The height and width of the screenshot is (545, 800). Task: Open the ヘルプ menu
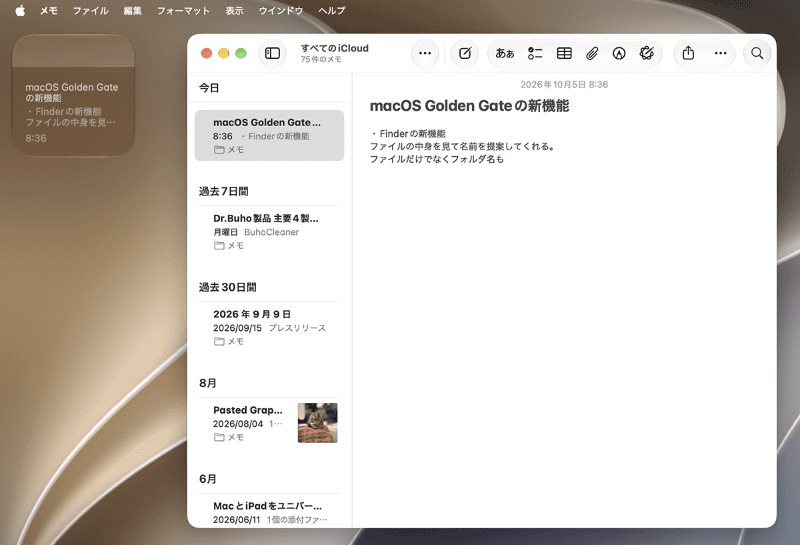coord(332,11)
